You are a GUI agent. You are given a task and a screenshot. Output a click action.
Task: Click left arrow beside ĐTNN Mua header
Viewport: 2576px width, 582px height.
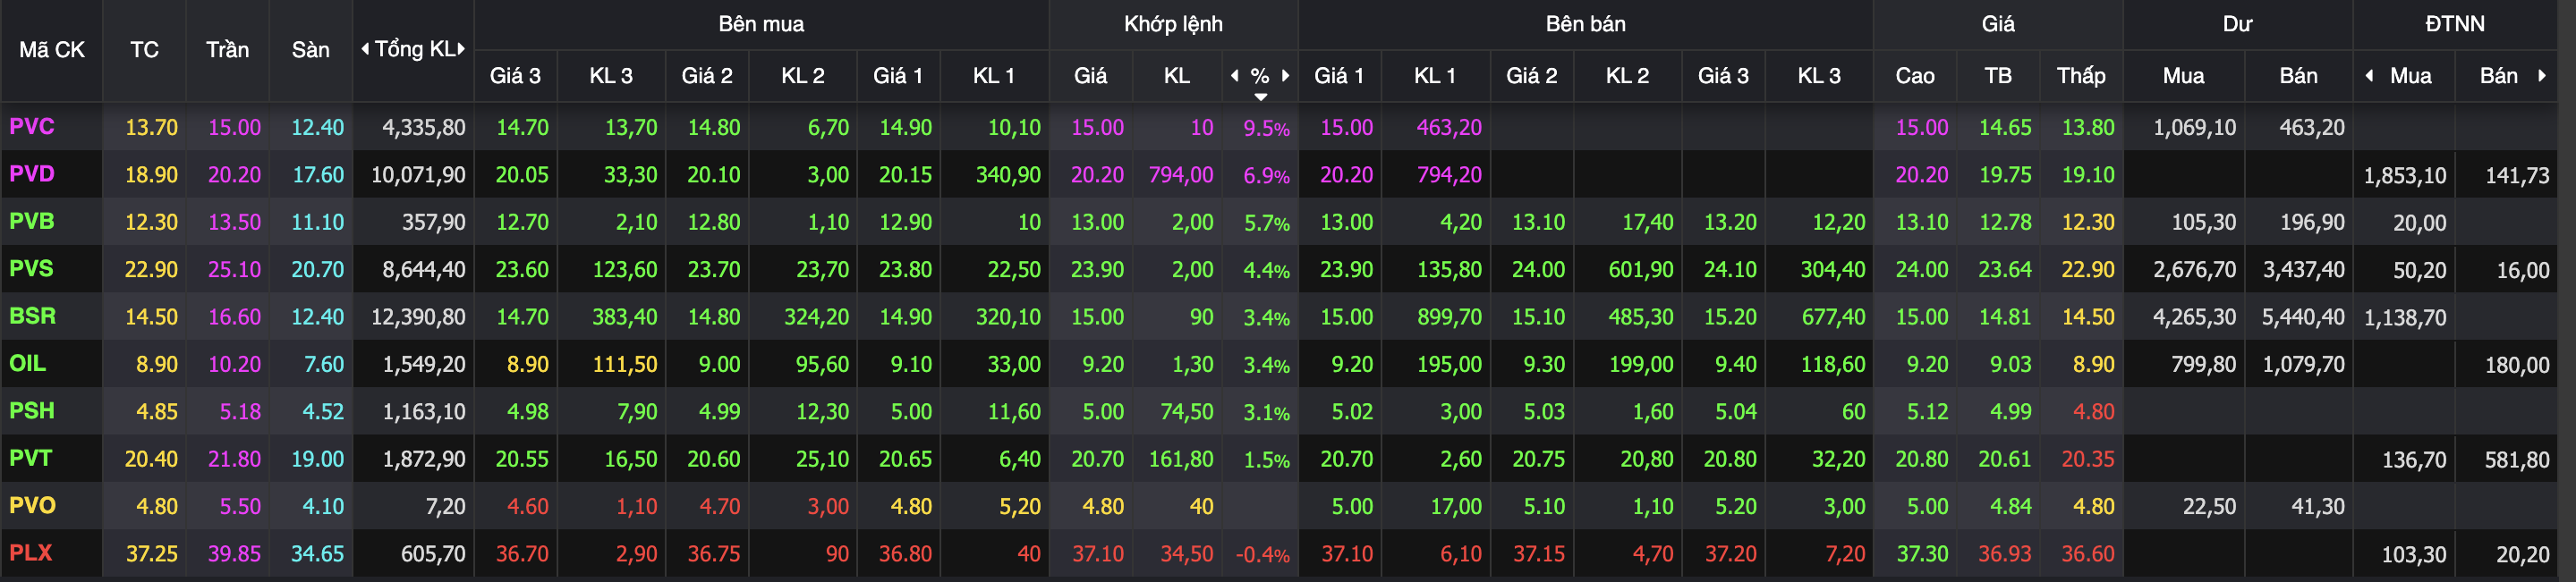tap(2369, 76)
